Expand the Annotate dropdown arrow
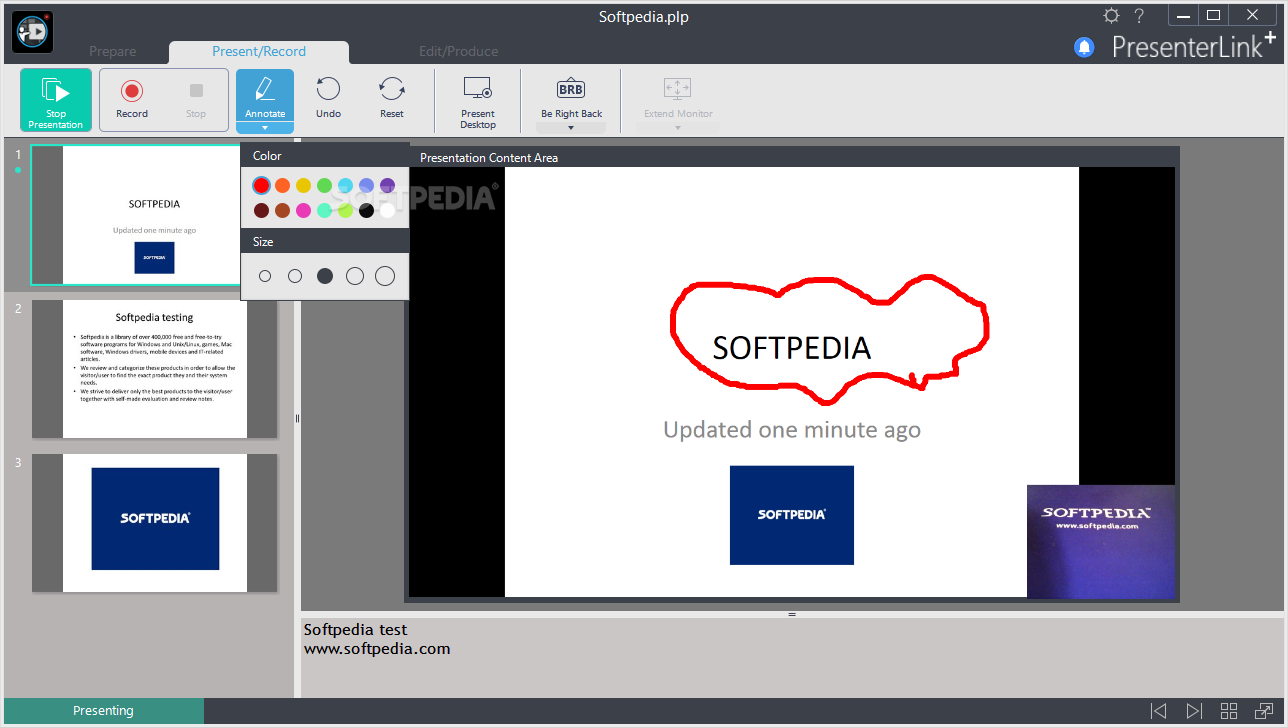 coord(265,128)
